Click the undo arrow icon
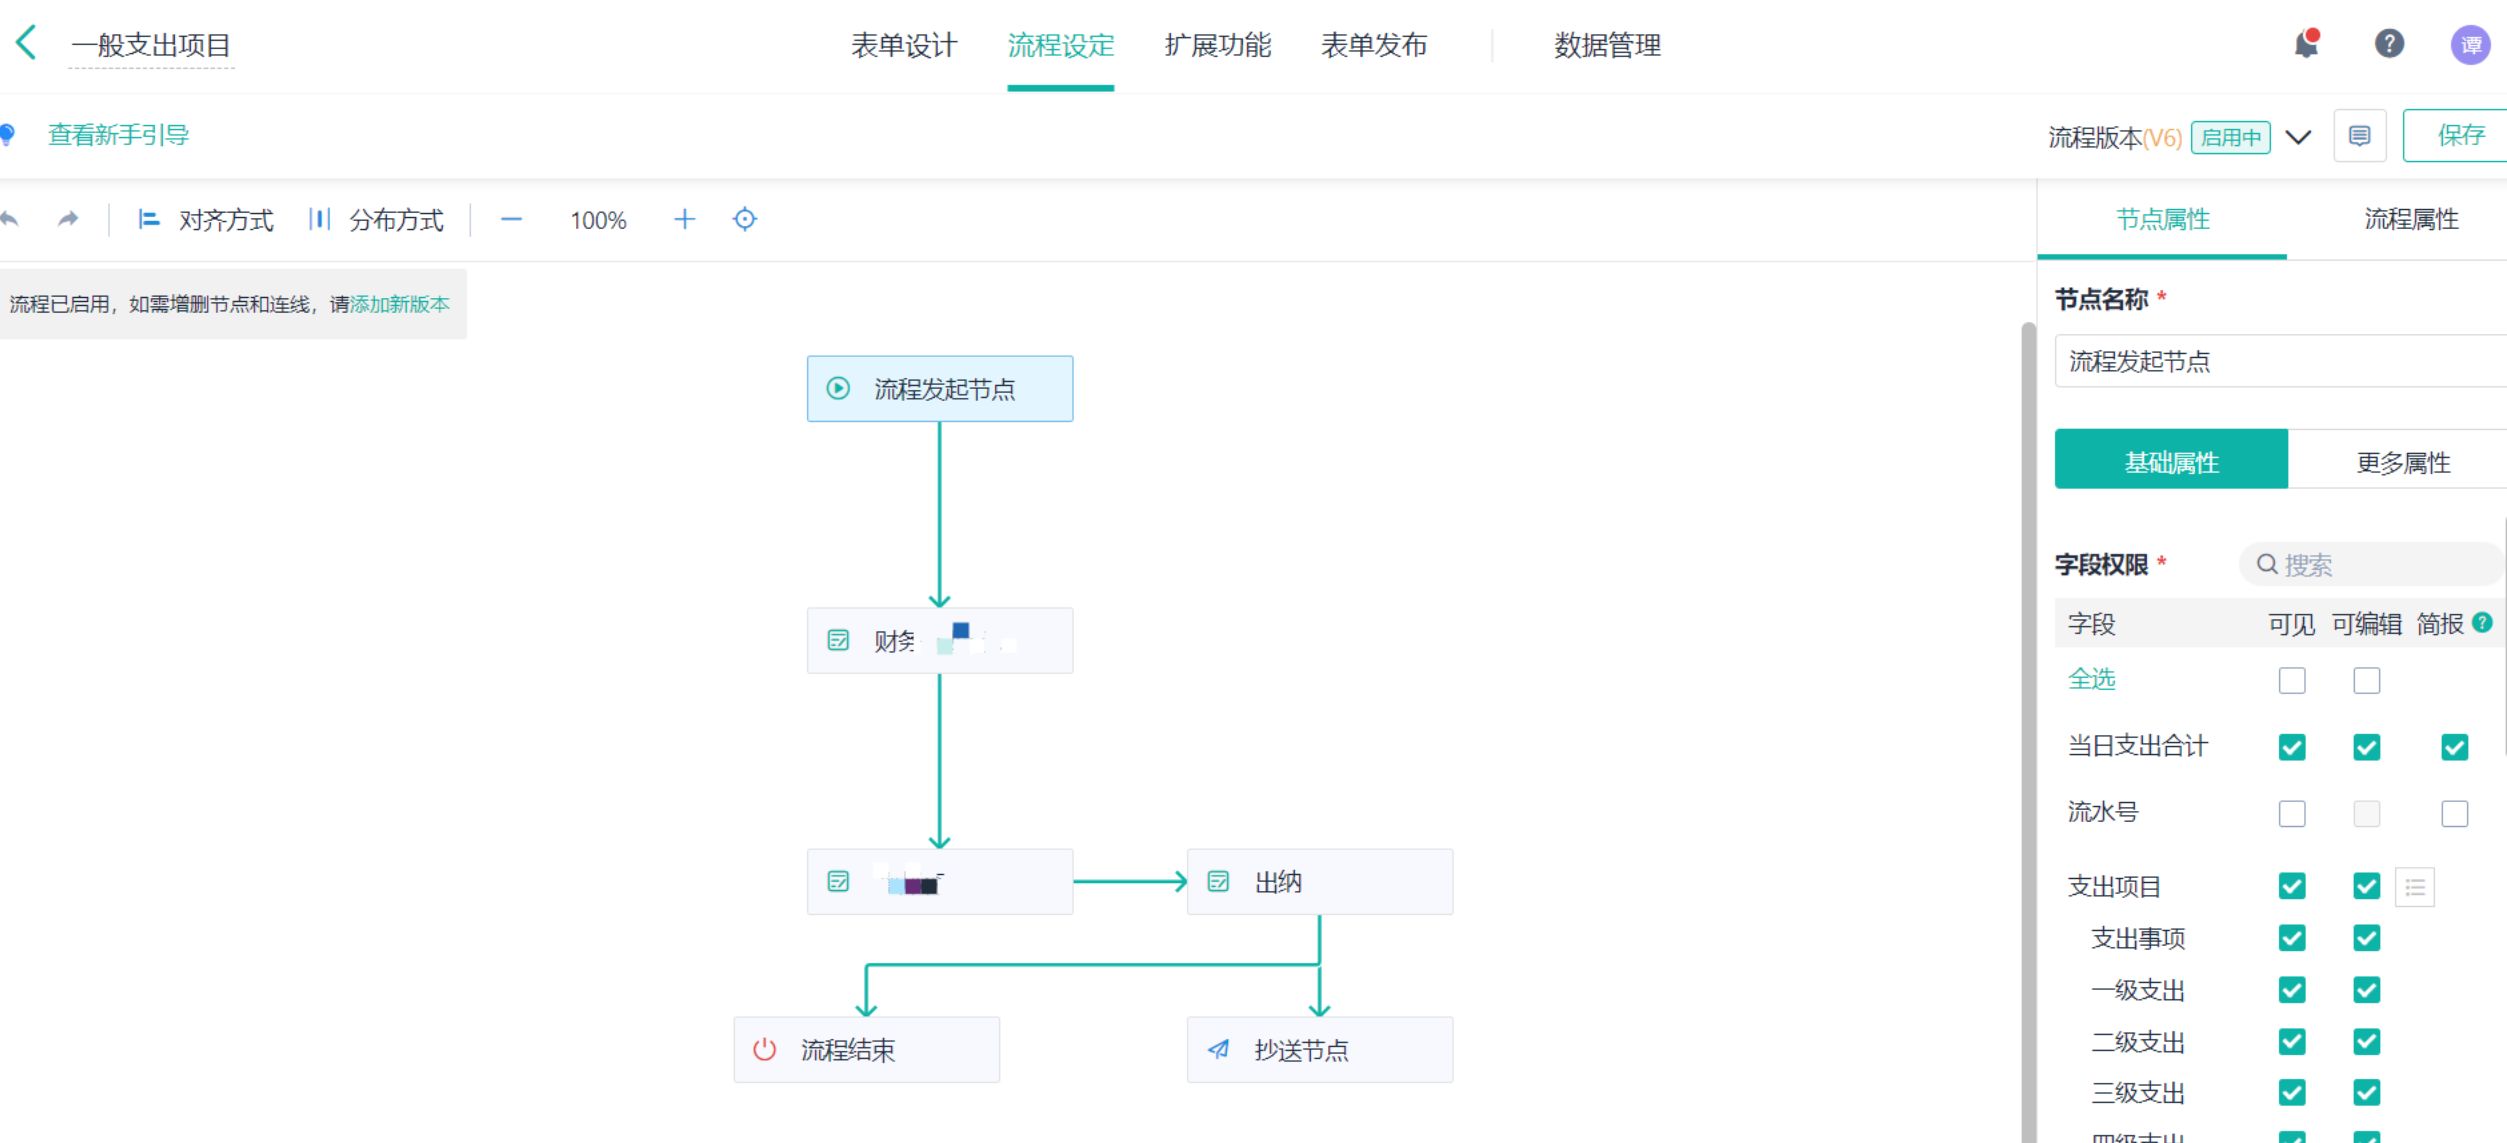The image size is (2507, 1143). pyautogui.click(x=10, y=219)
